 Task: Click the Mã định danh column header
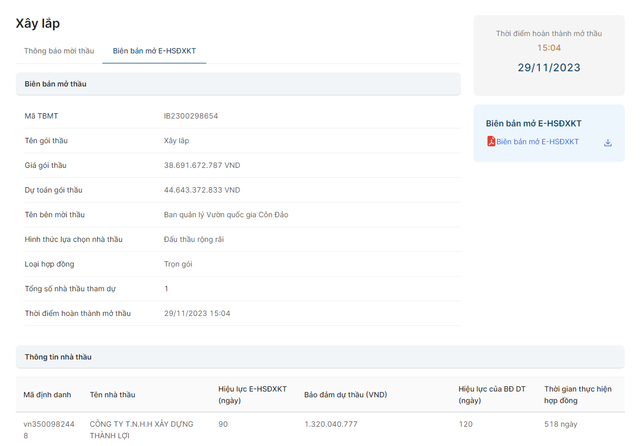[x=47, y=394]
